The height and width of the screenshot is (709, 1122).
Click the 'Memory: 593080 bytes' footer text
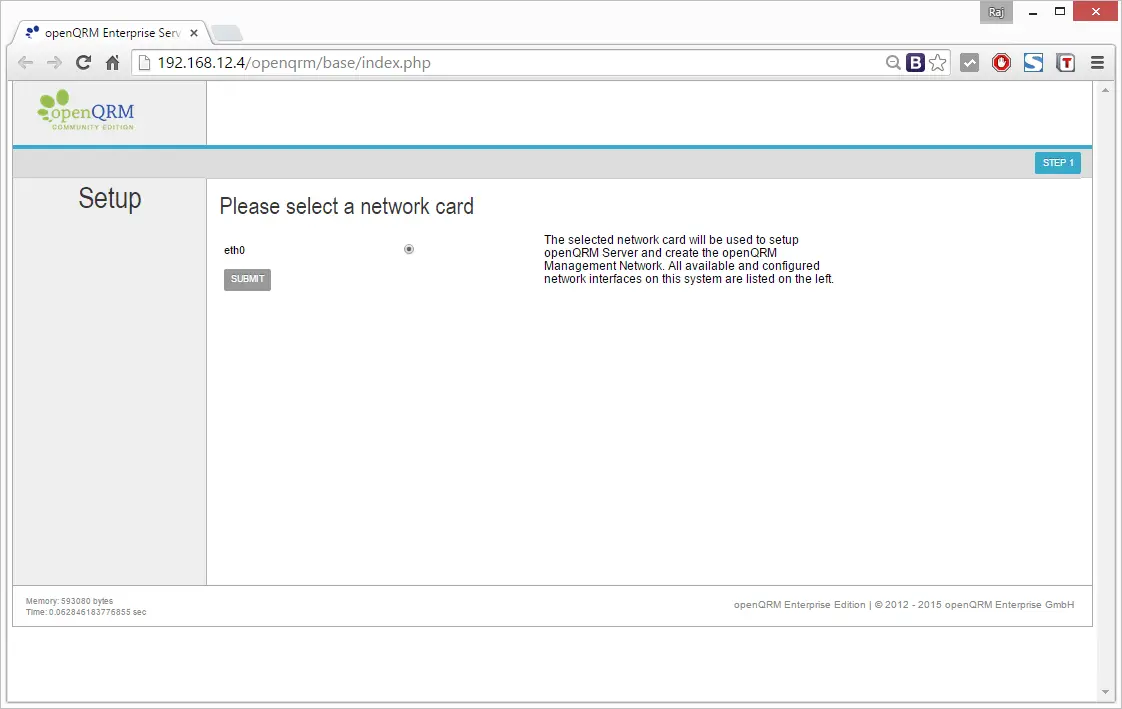(69, 601)
